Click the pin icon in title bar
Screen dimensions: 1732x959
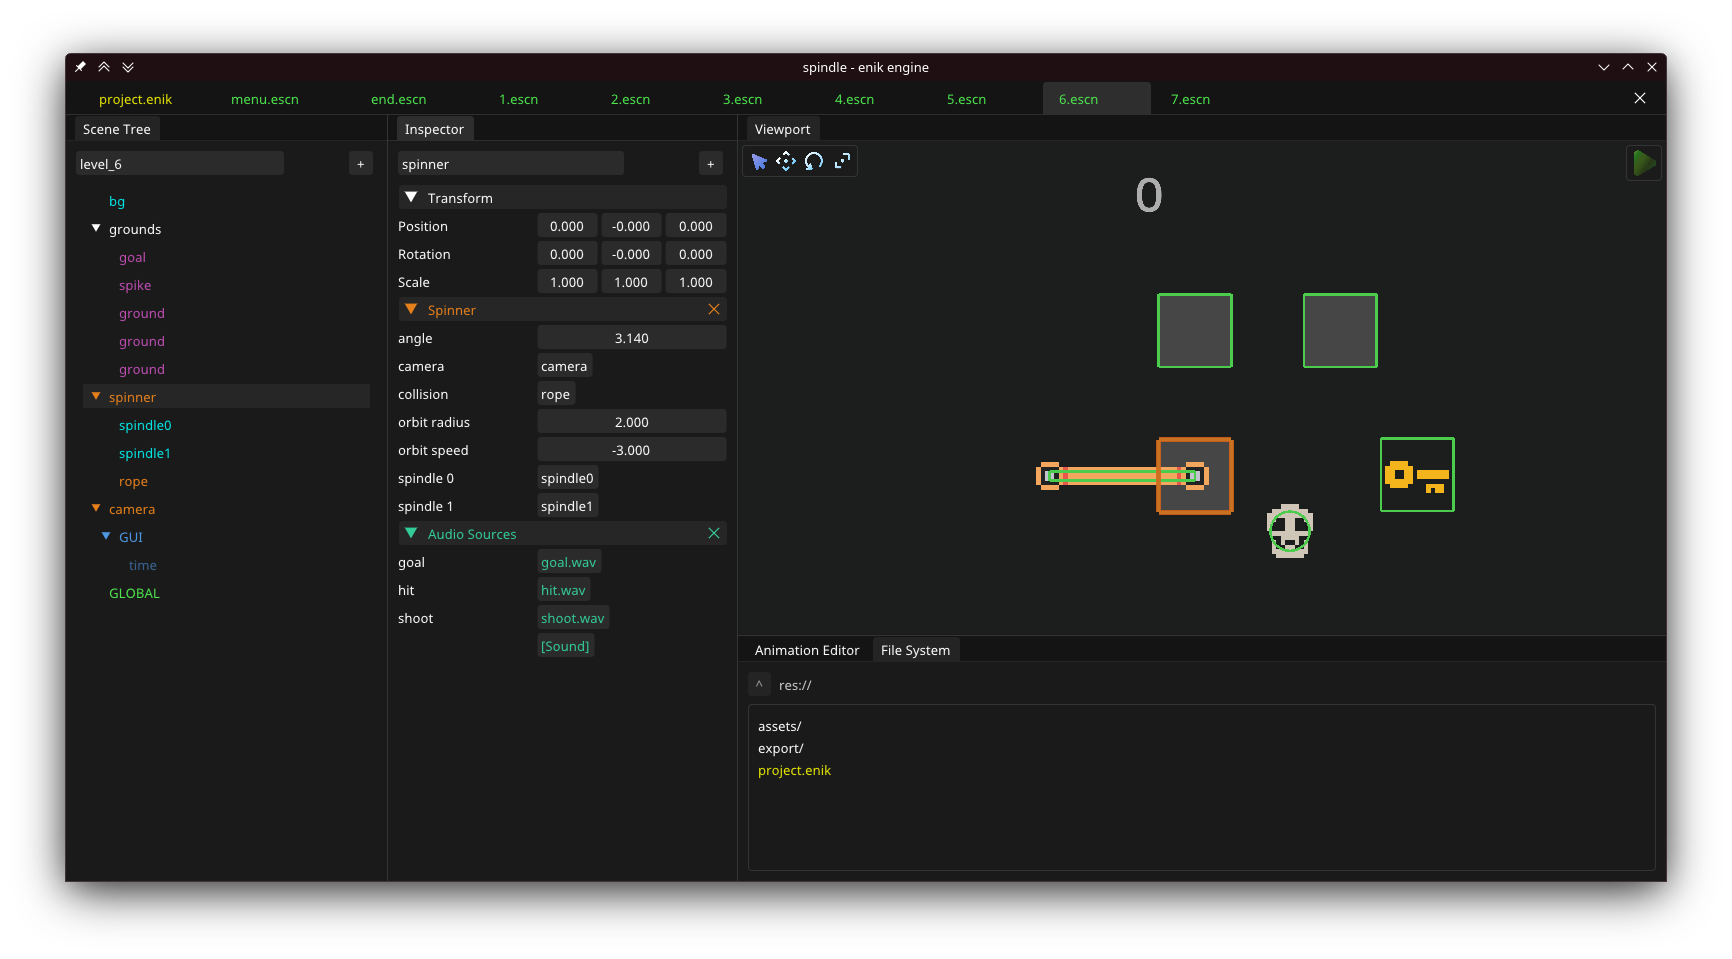tap(80, 67)
